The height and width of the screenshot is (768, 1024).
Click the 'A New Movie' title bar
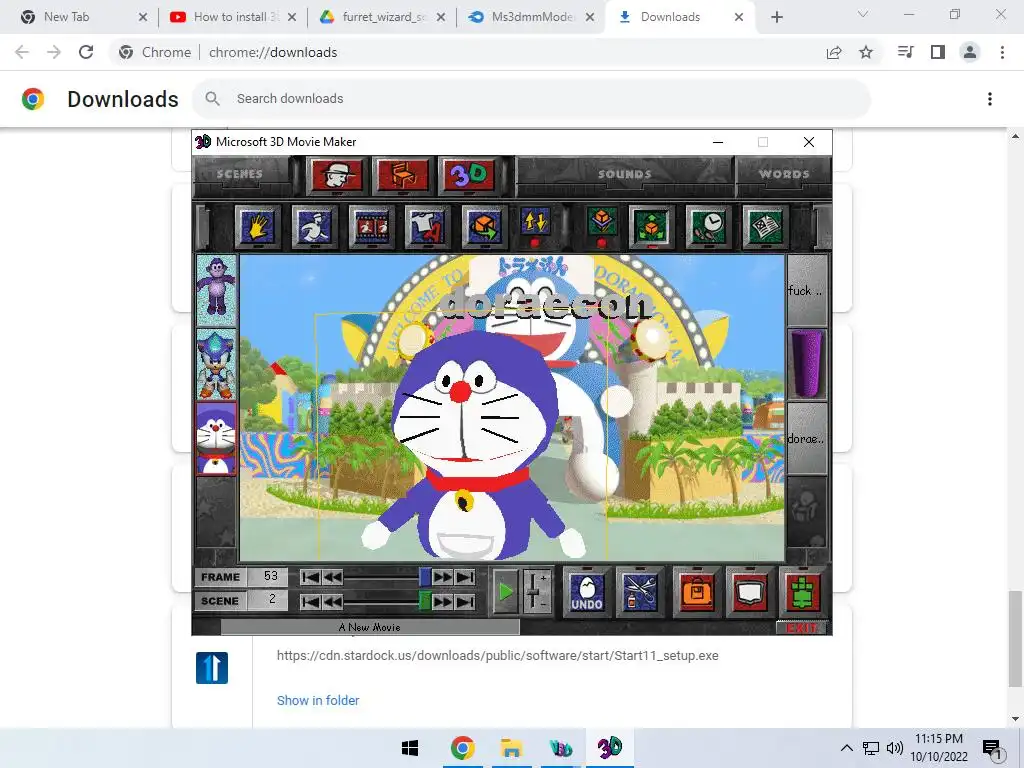(370, 627)
